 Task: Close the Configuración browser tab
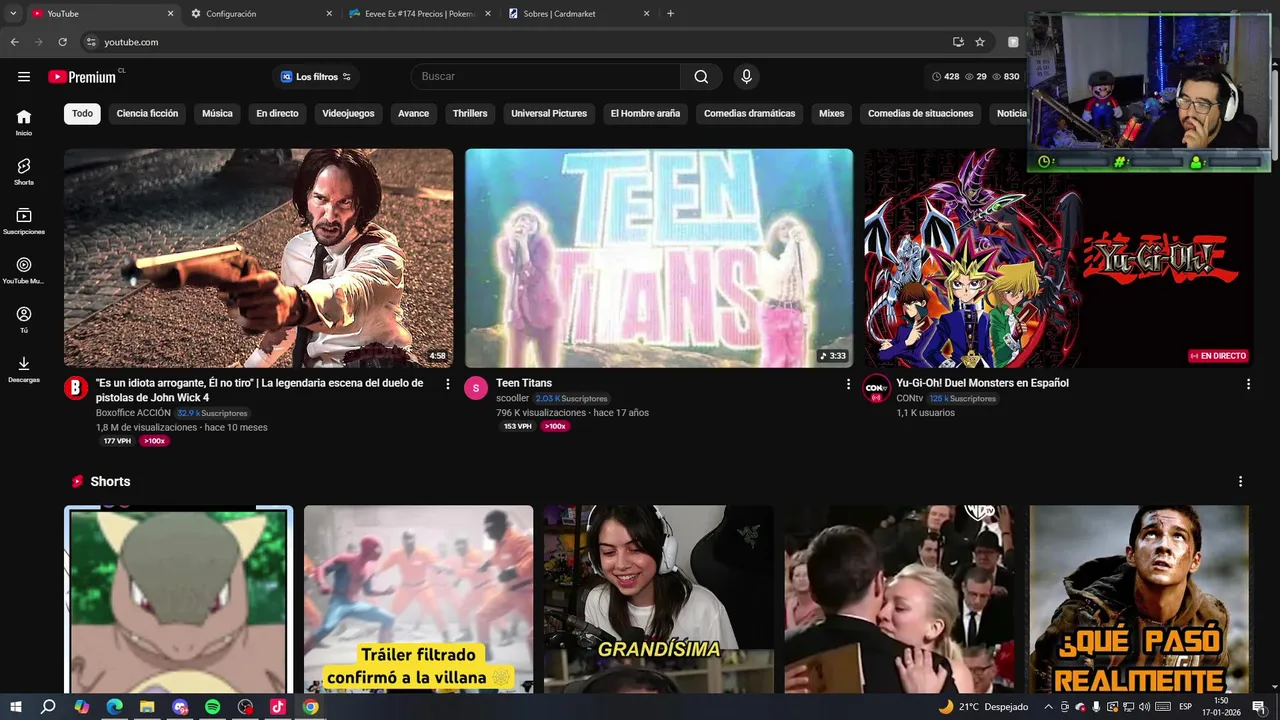[x=329, y=14]
